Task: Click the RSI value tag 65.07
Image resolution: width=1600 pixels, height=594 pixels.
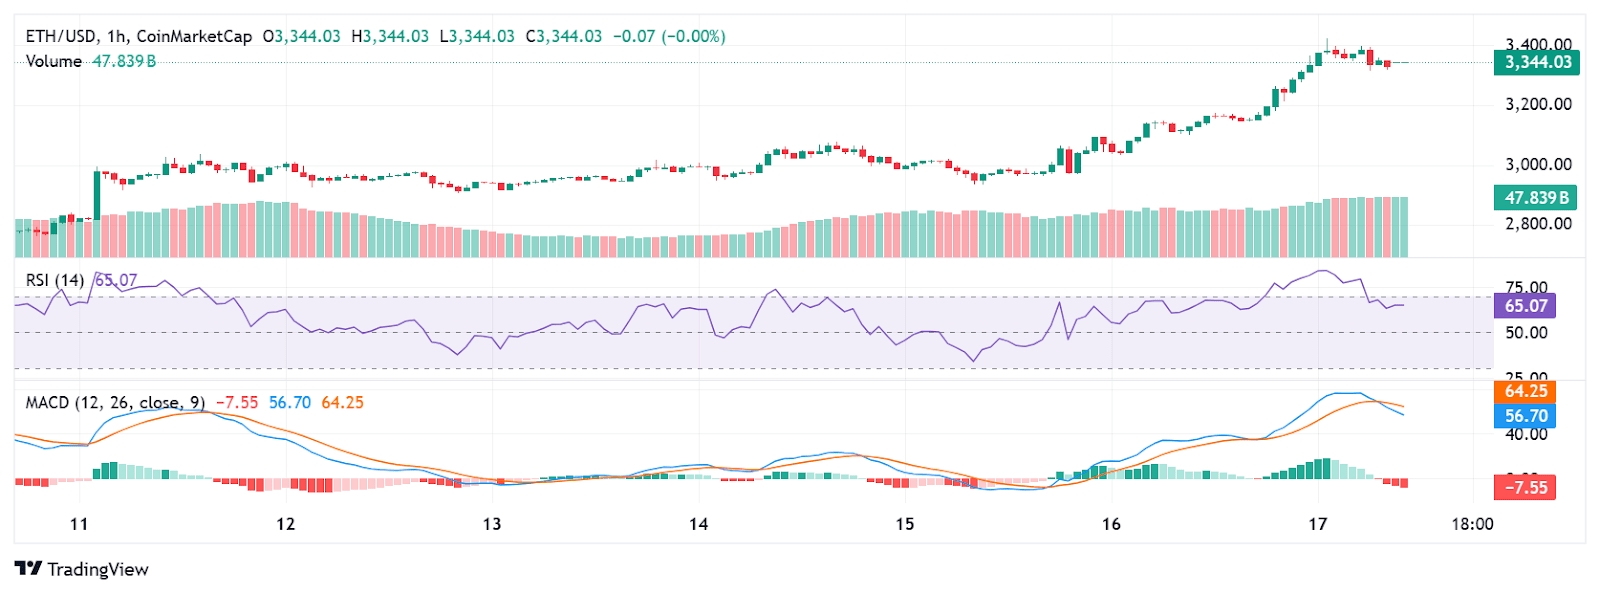Action: tap(1525, 306)
